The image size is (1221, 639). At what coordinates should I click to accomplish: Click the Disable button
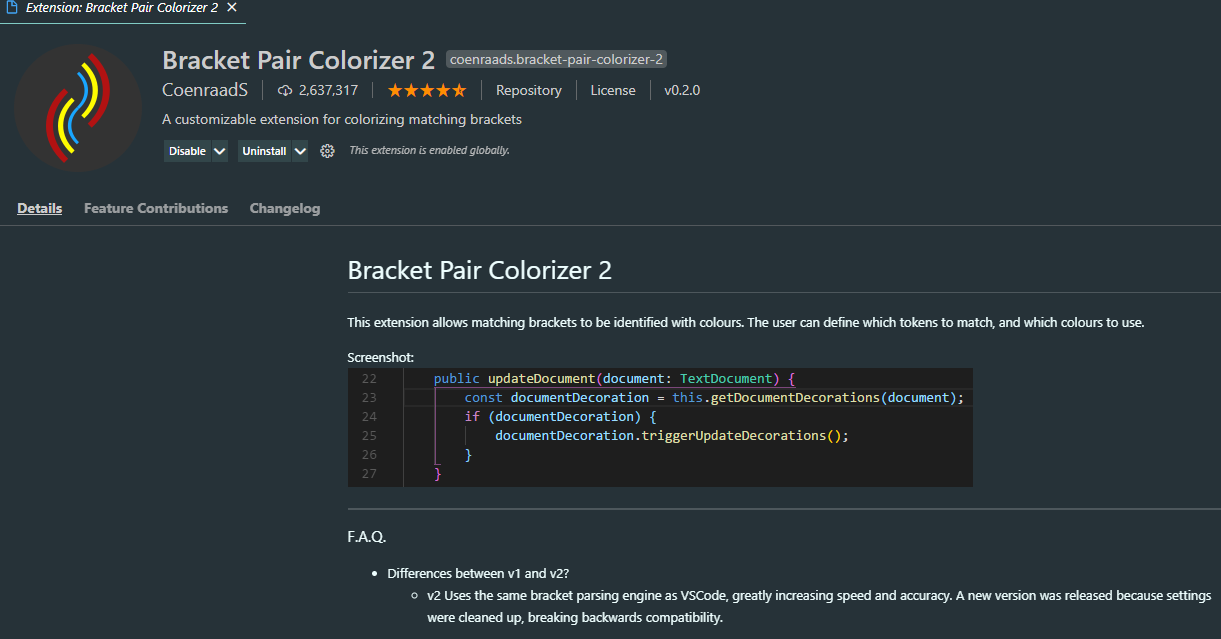click(188, 151)
